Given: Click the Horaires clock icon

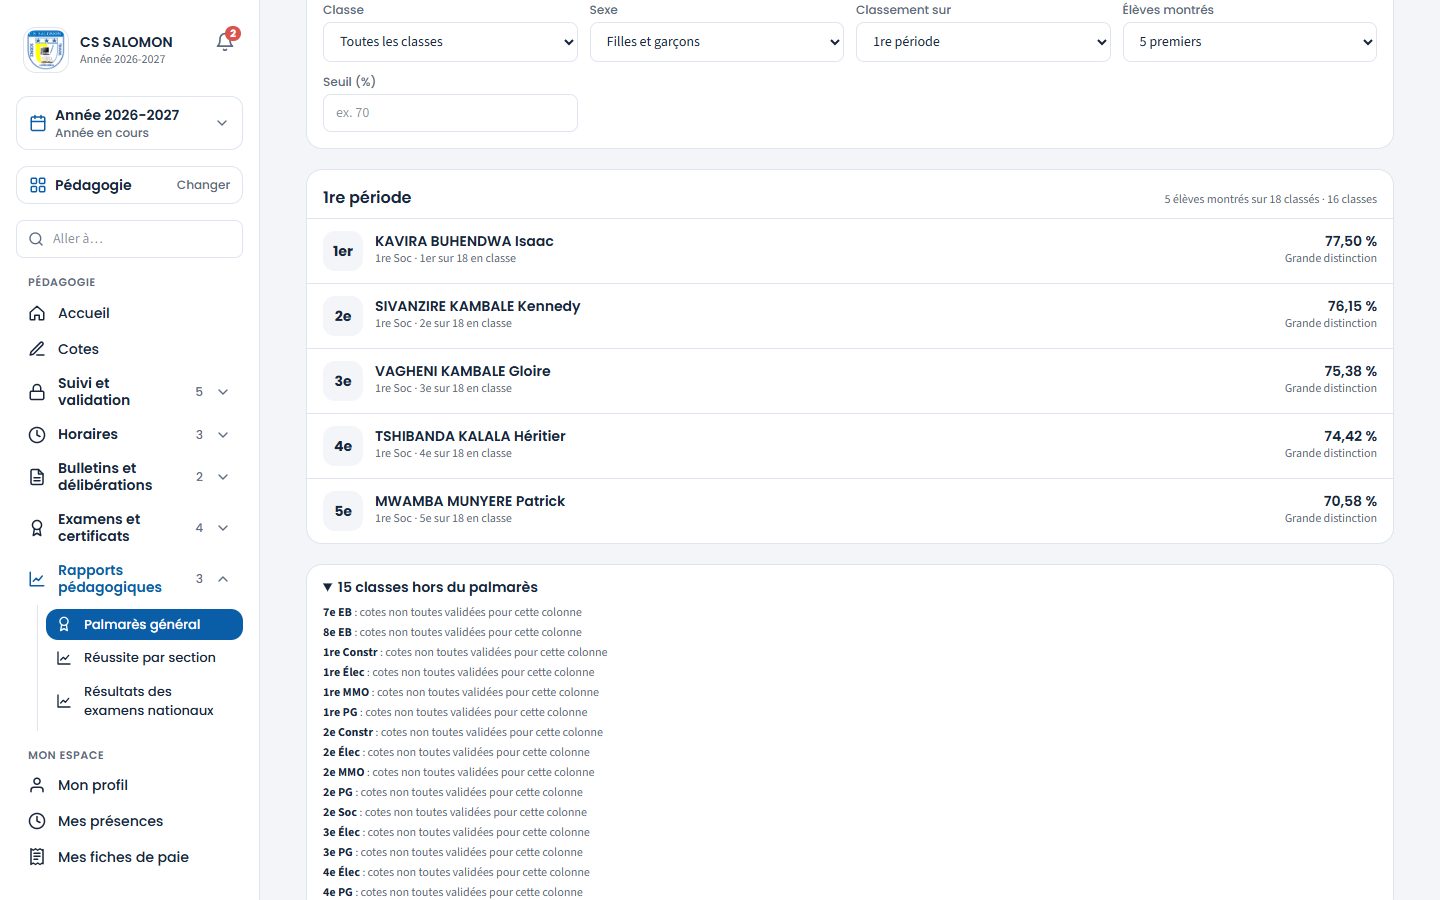Looking at the screenshot, I should (37, 435).
